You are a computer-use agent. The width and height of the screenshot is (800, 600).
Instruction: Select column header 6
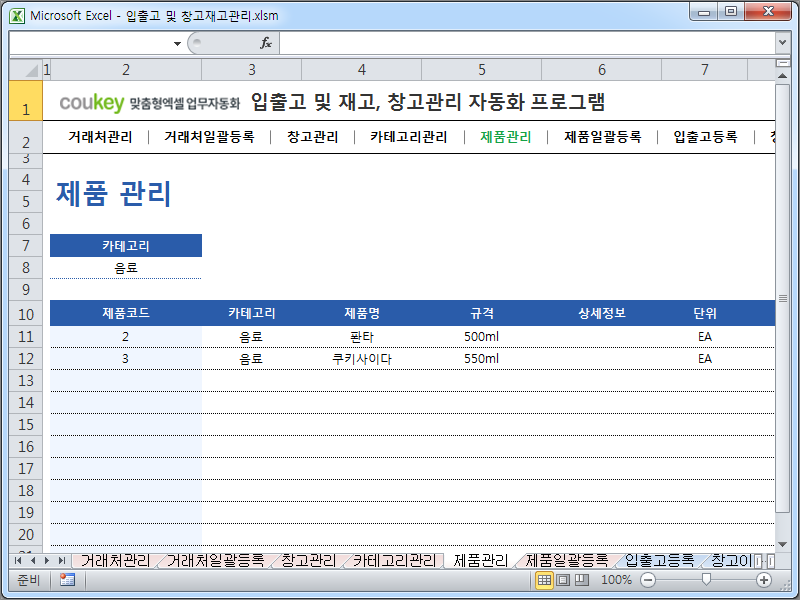click(602, 70)
